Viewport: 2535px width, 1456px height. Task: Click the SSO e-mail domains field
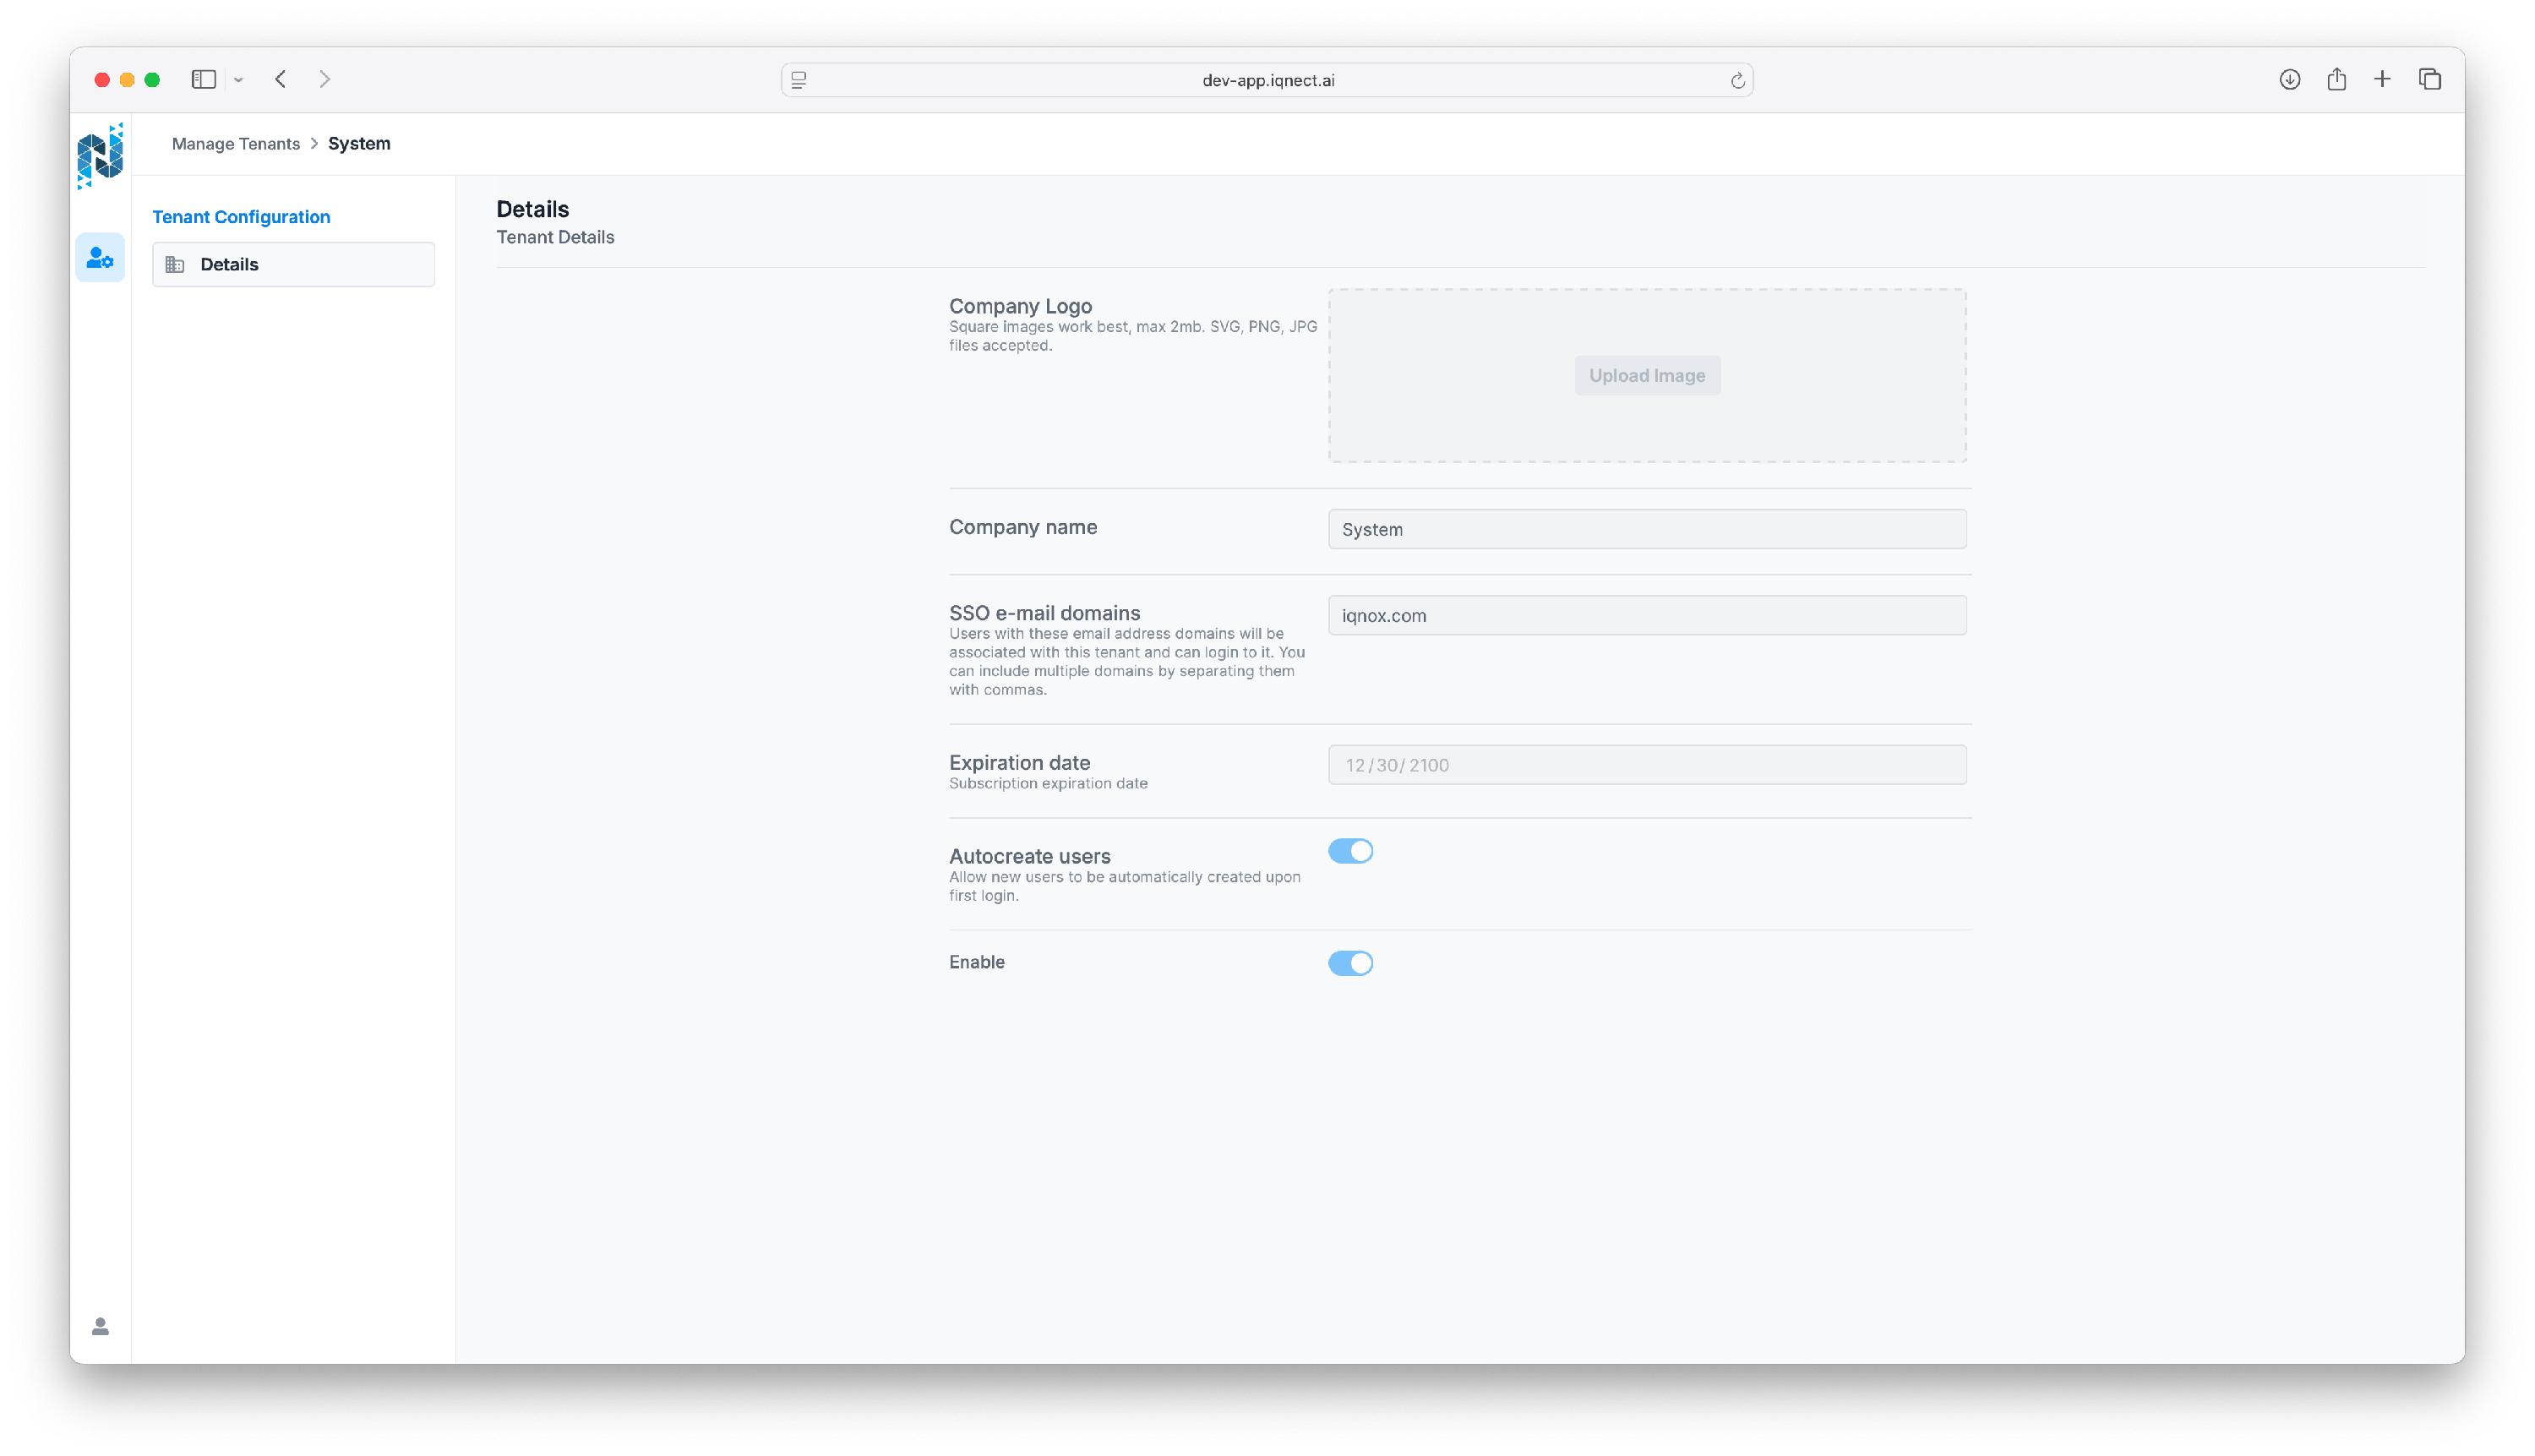pos(1646,616)
